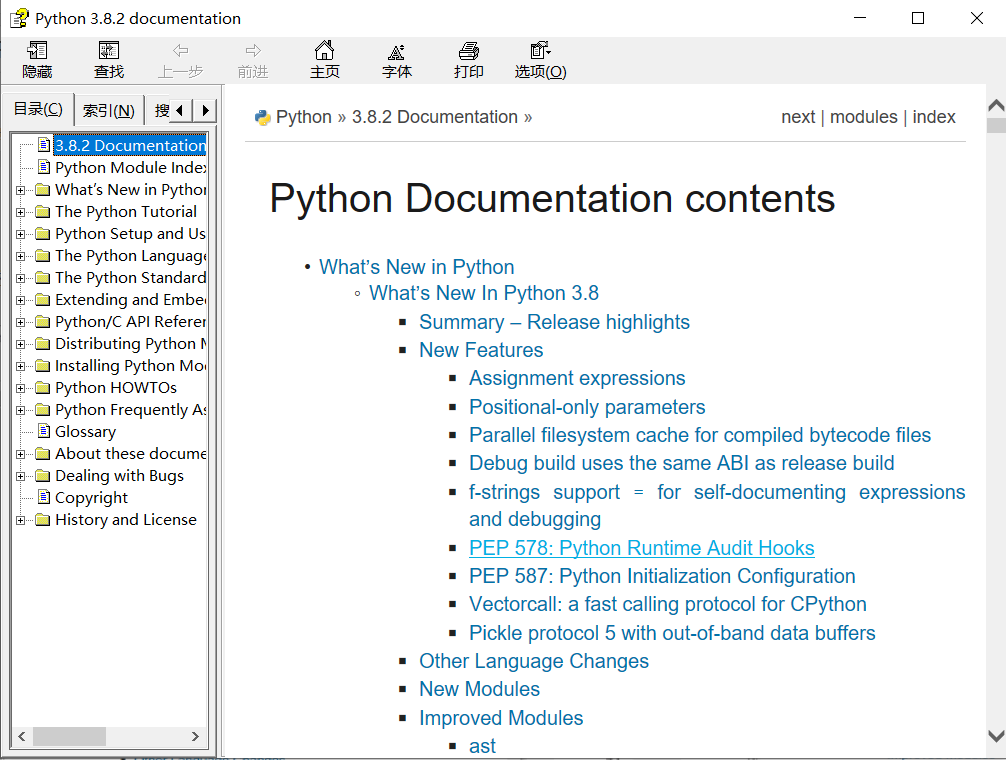This screenshot has height=760, width=1006.
Task: Open Summary – Release highlights link
Action: (554, 322)
